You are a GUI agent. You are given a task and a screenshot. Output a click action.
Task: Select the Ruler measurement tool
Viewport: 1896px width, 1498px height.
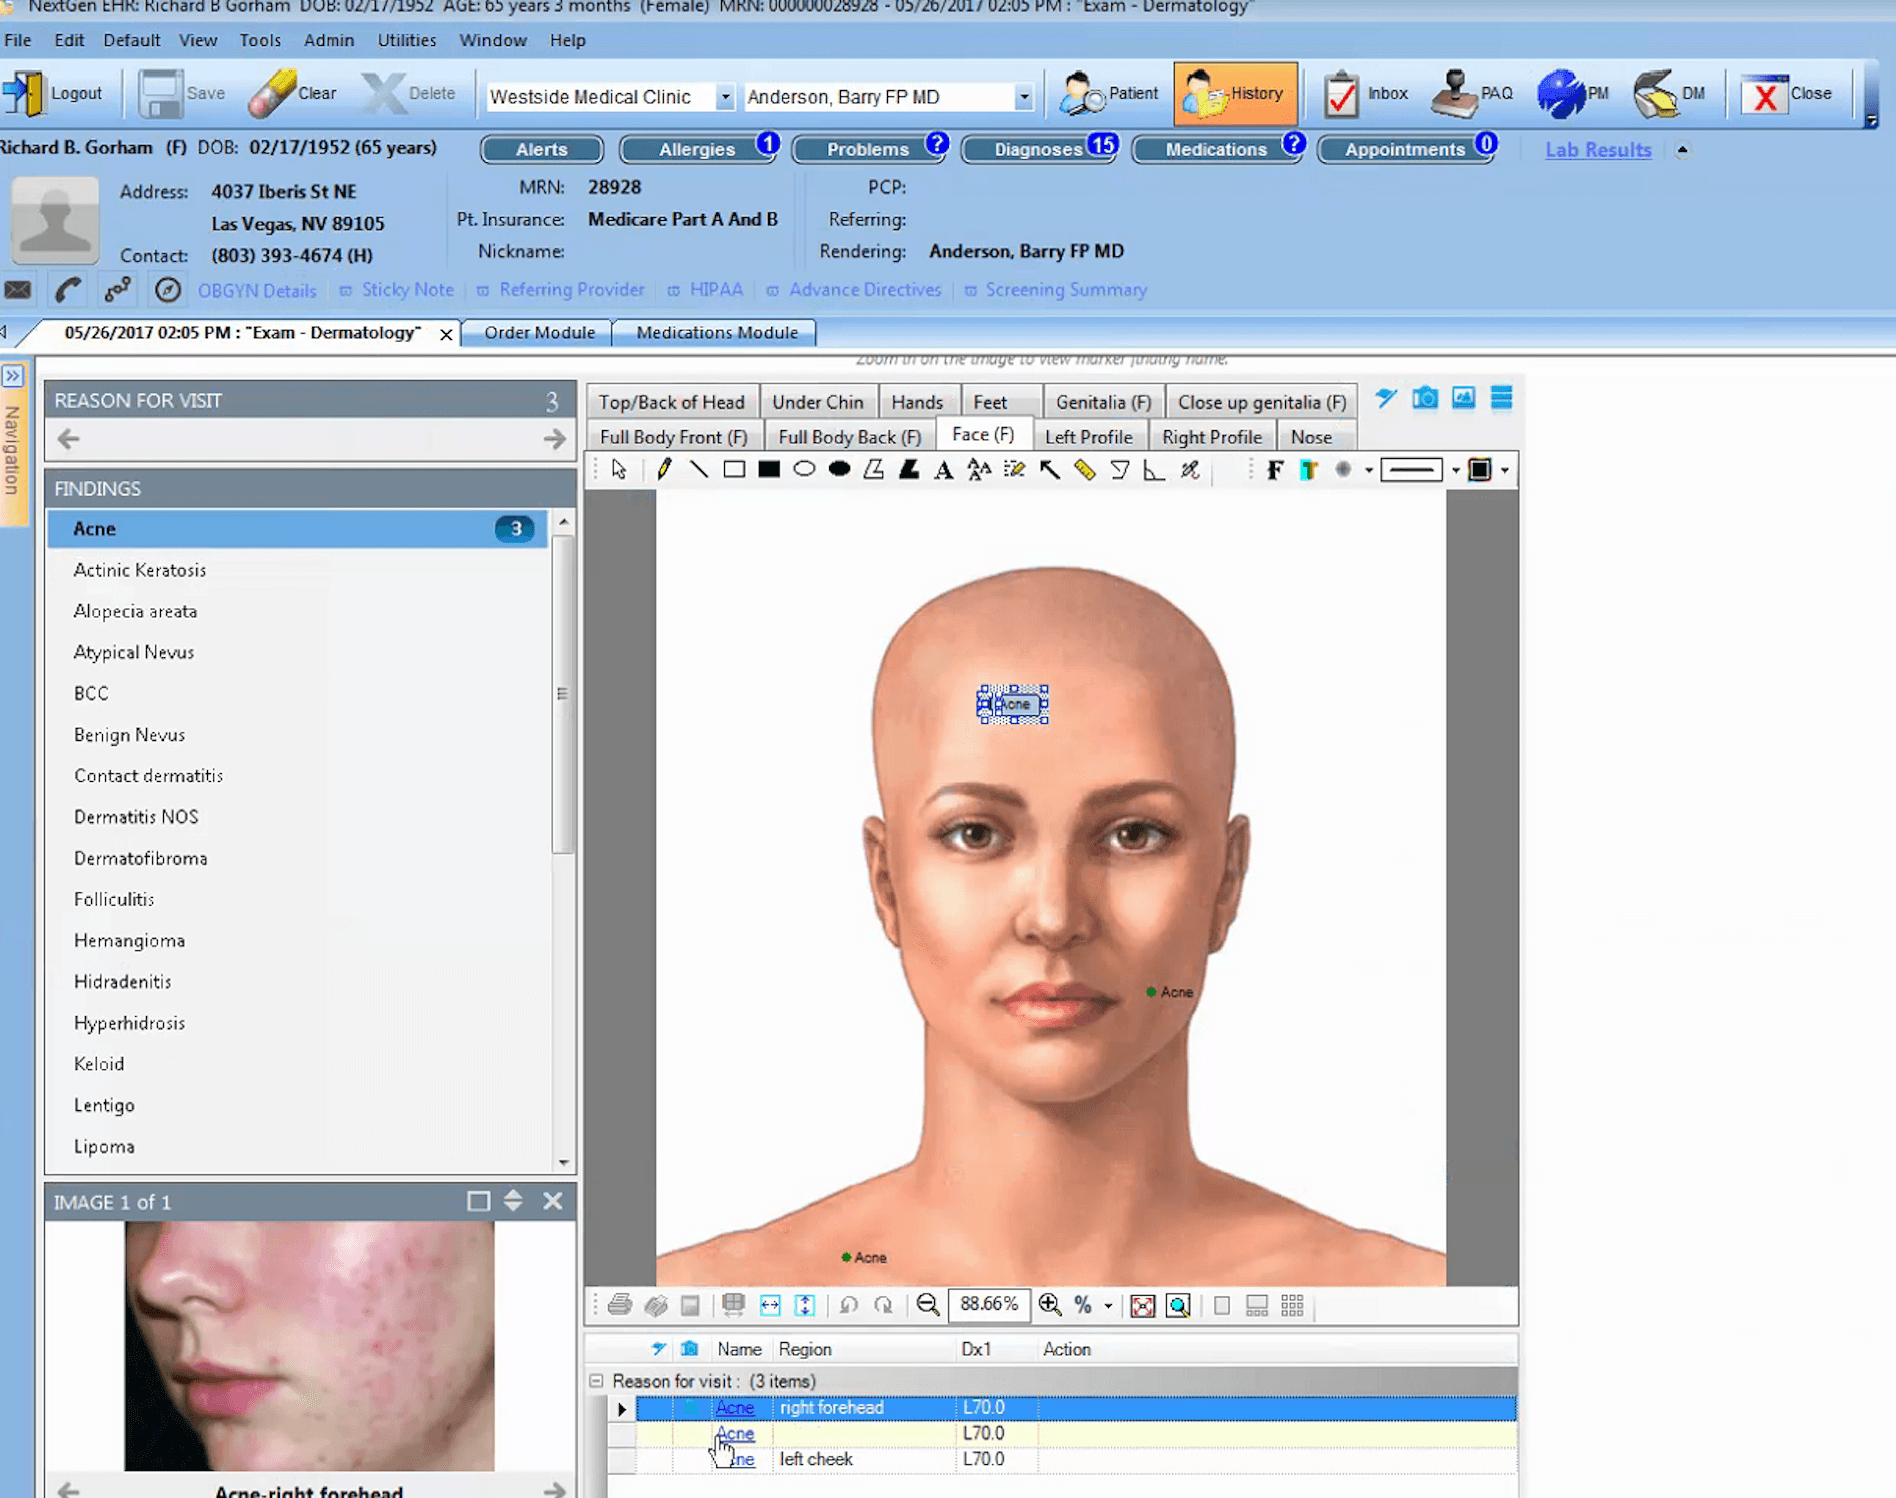pos(1085,469)
